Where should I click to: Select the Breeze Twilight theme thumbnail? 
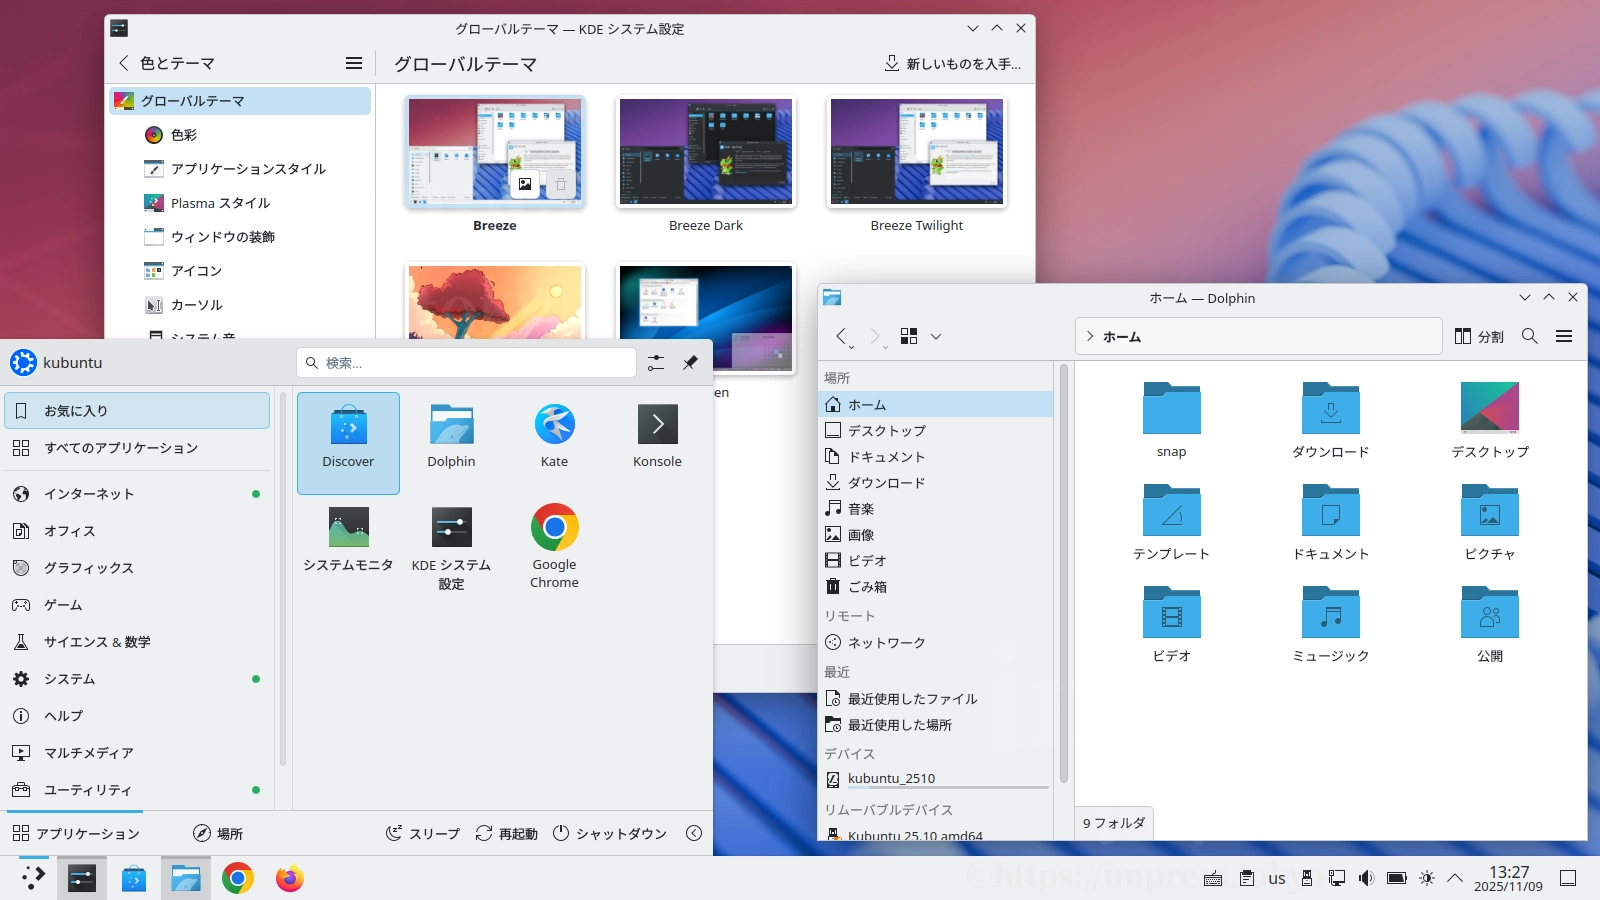917,152
